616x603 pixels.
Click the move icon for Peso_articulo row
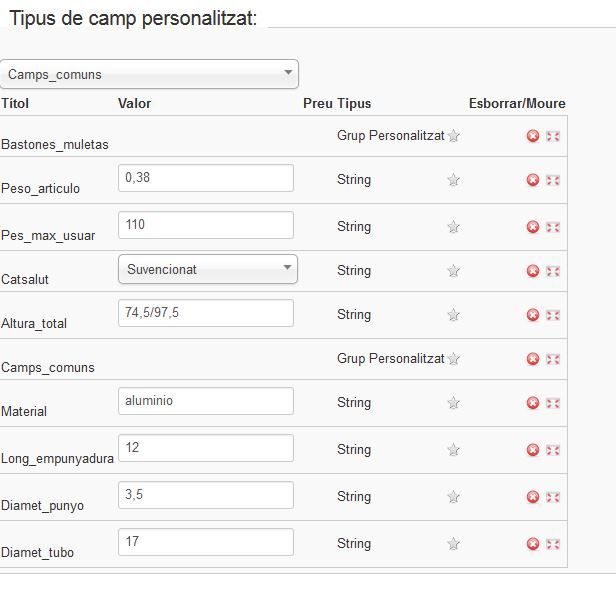coord(553,180)
